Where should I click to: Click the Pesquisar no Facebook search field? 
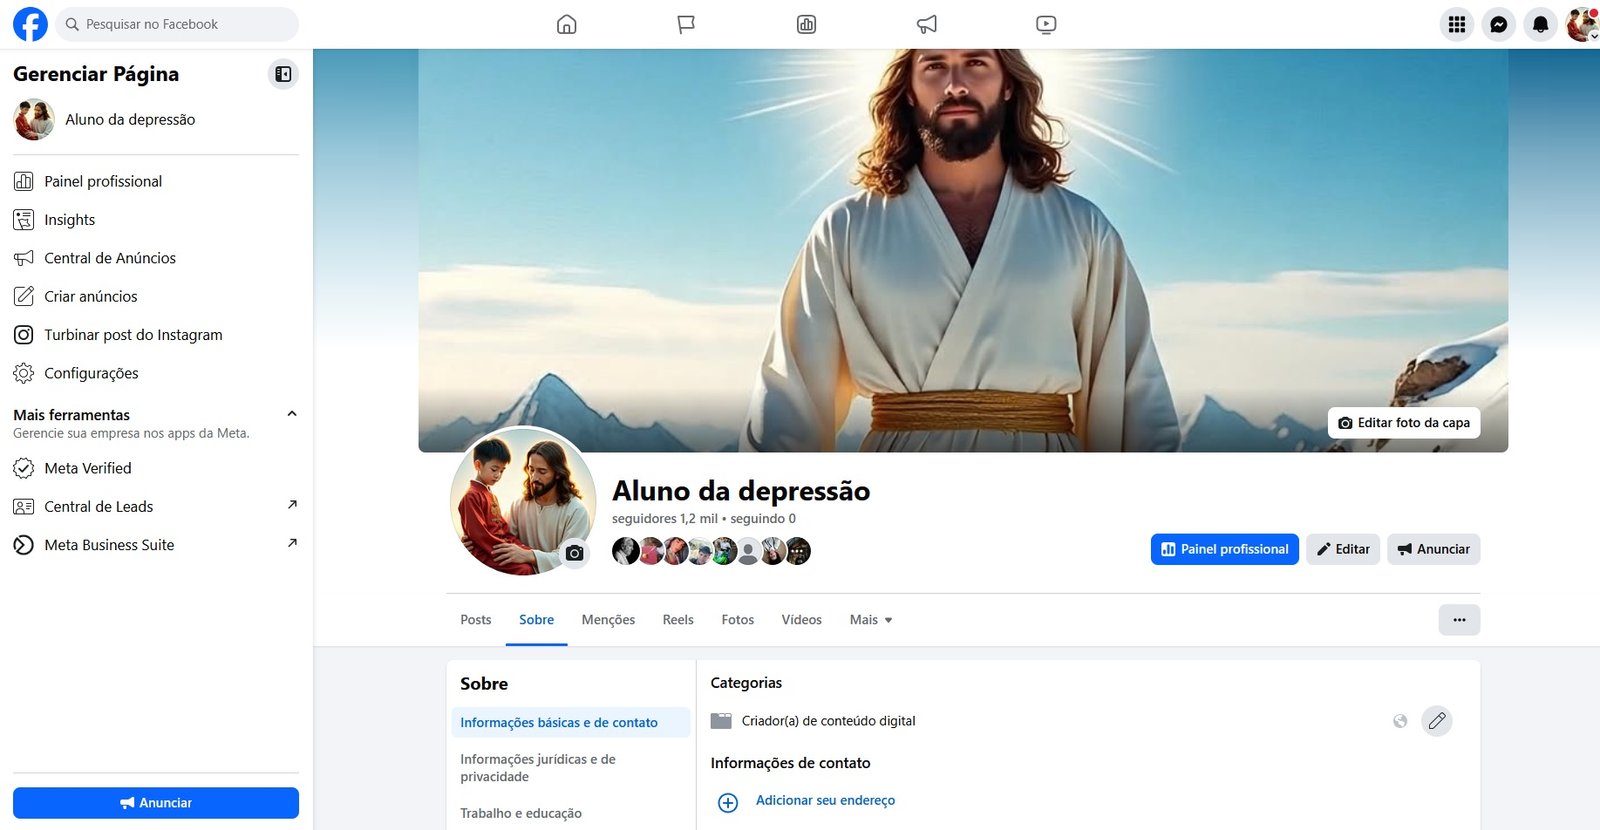click(x=177, y=24)
